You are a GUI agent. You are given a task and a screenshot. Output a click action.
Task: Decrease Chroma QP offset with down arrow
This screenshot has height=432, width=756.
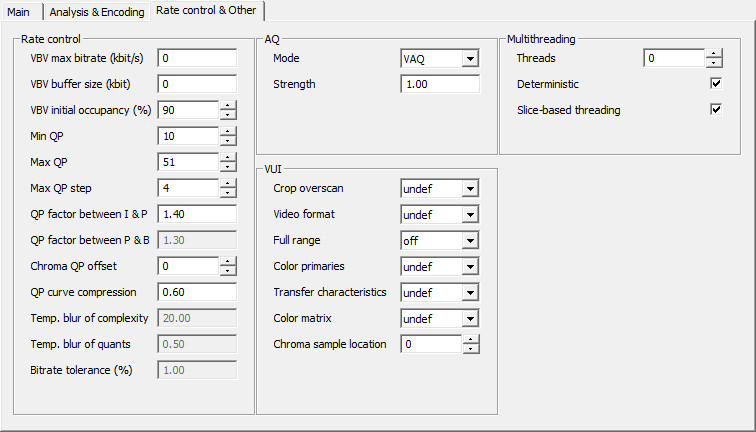(228, 271)
